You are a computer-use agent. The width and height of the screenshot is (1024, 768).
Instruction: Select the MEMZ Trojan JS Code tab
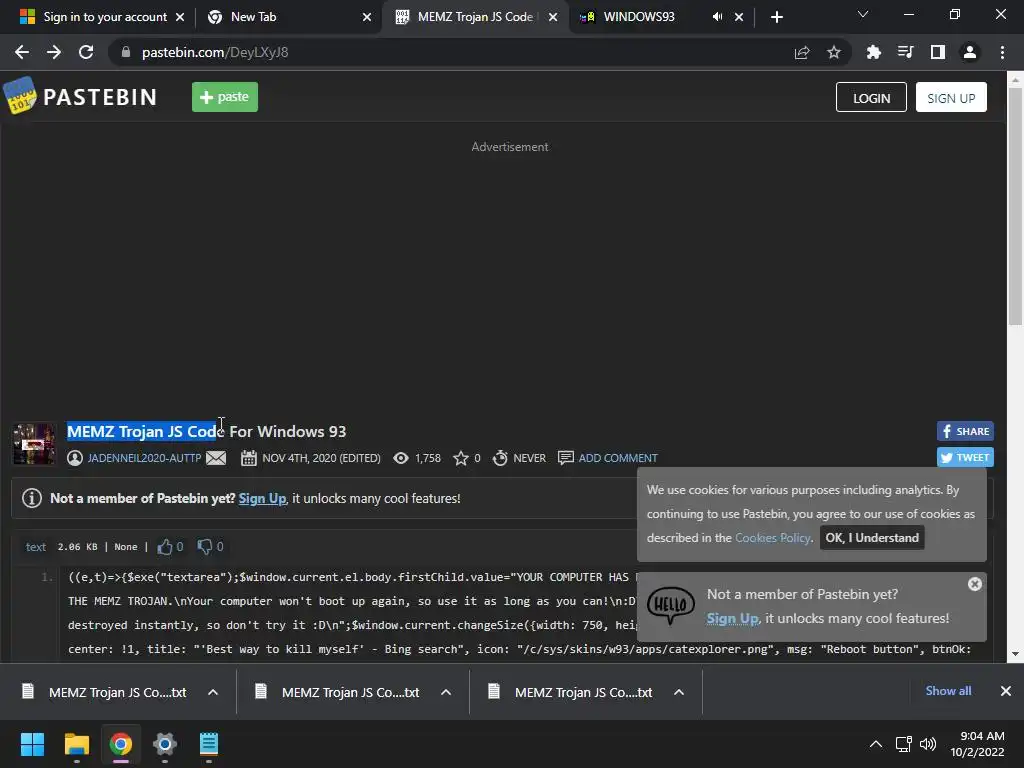pos(475,17)
